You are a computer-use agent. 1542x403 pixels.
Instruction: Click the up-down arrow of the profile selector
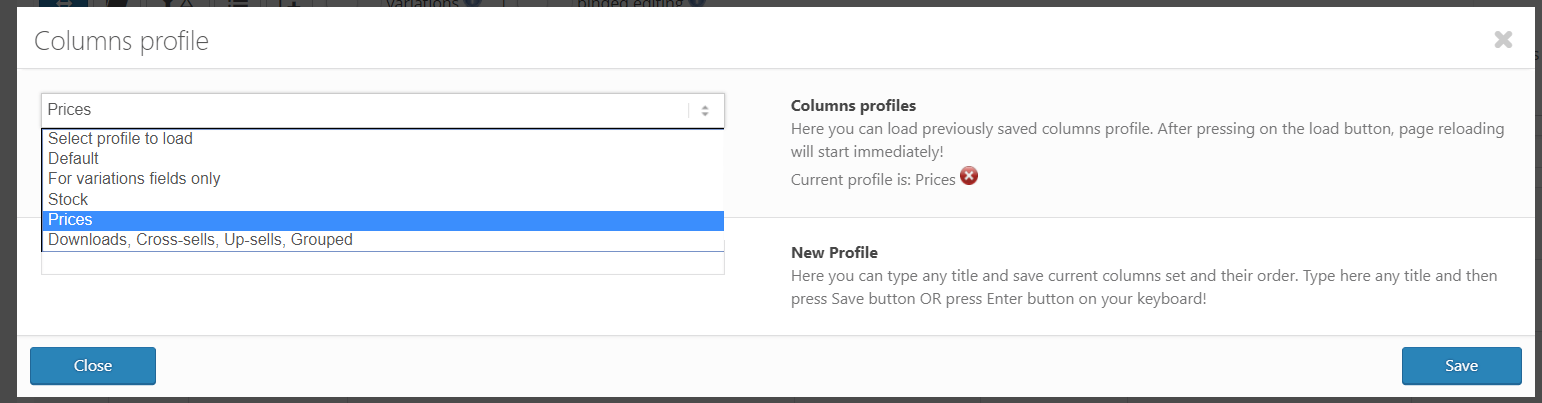(x=705, y=111)
